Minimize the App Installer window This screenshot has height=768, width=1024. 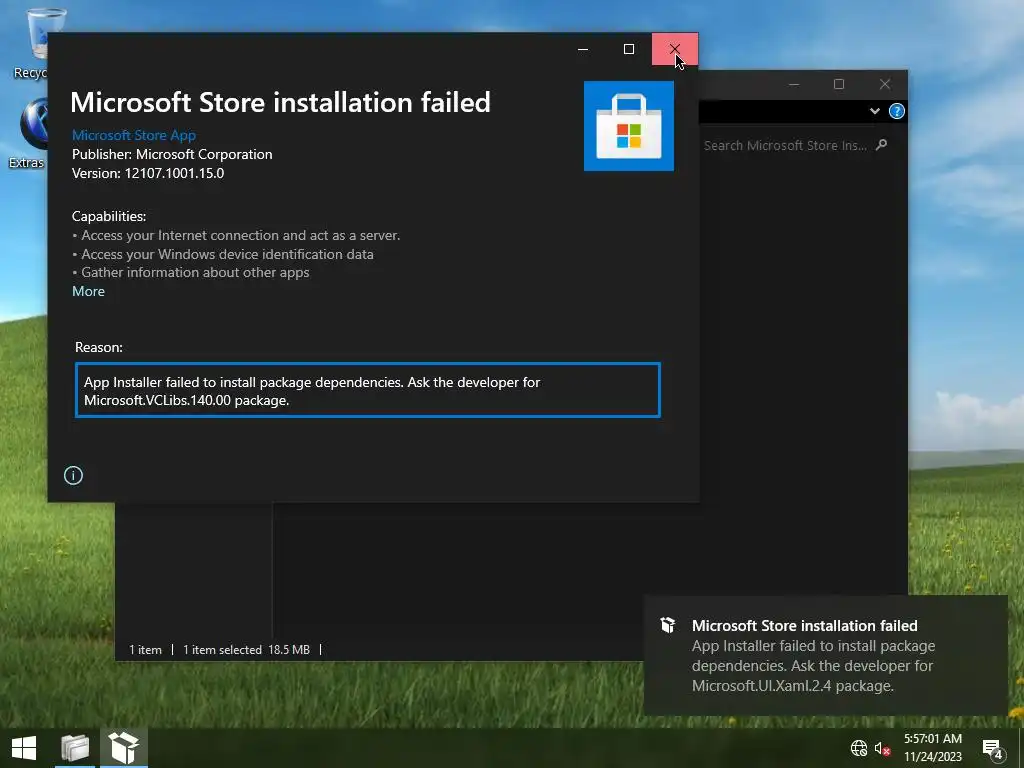[x=583, y=49]
